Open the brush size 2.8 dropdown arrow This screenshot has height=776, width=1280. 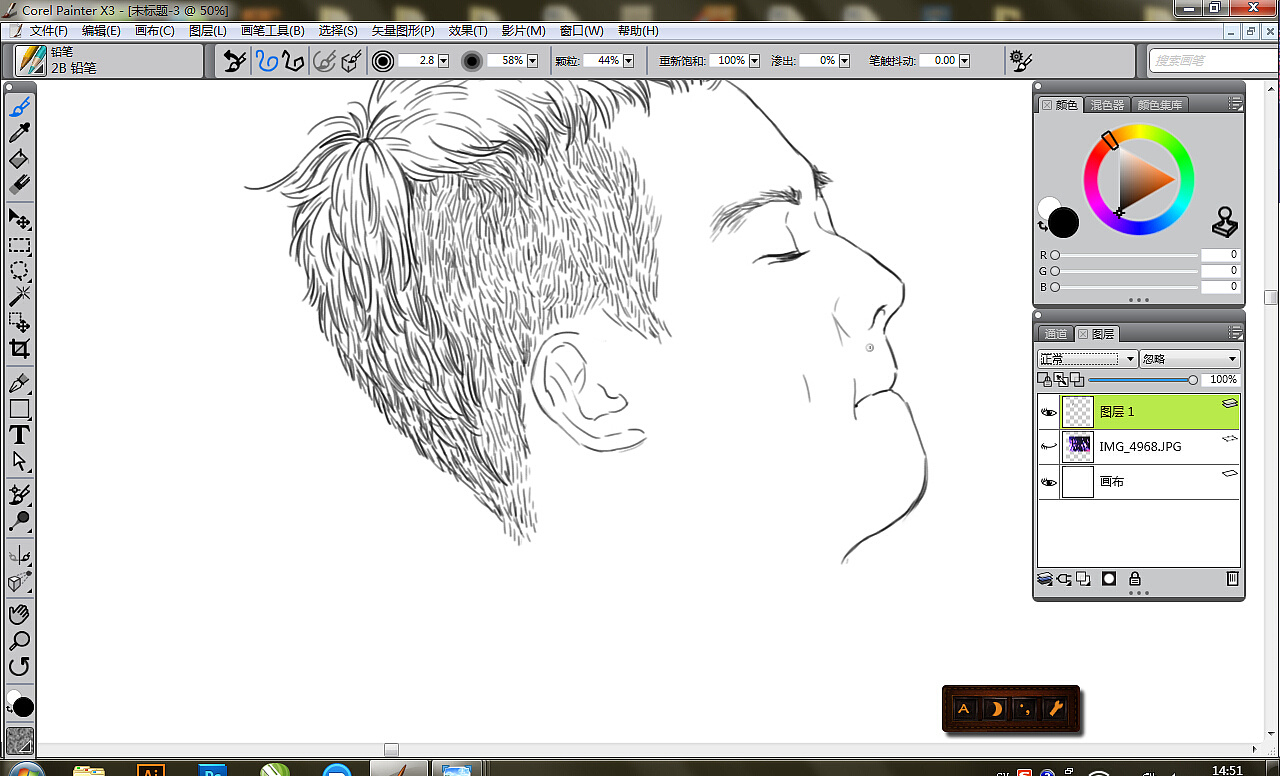tap(443, 61)
